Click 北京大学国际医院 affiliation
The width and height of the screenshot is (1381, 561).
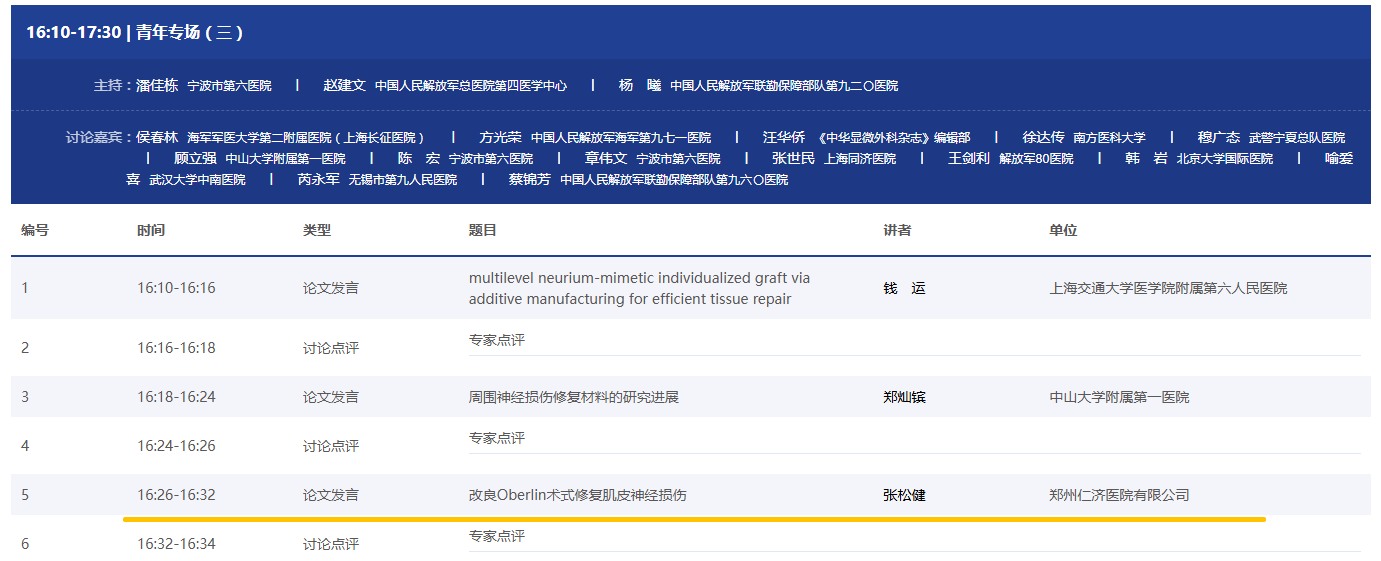pyautogui.click(x=1225, y=159)
